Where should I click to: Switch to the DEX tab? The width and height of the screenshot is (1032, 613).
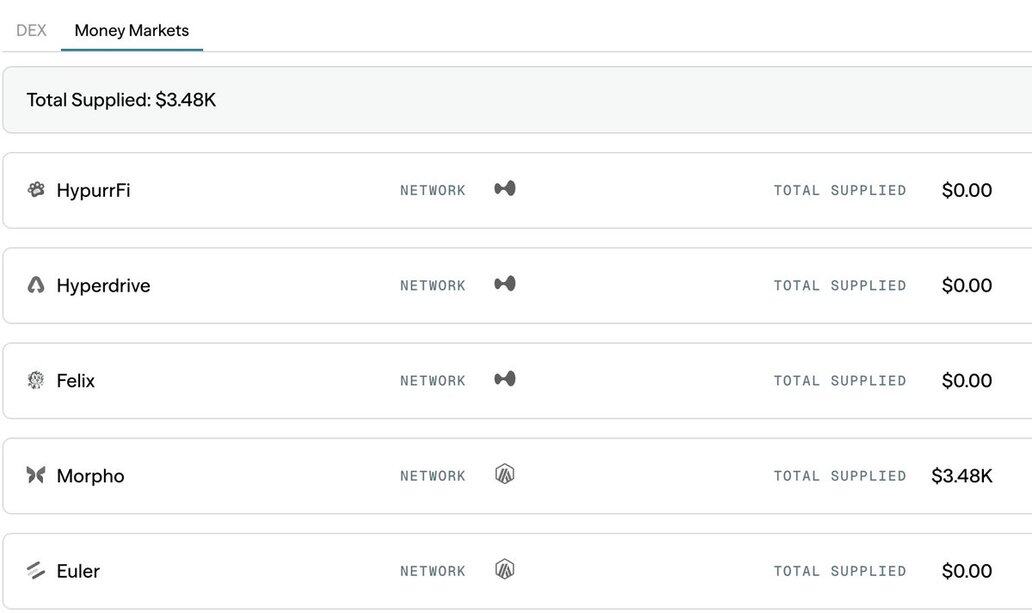coord(31,30)
